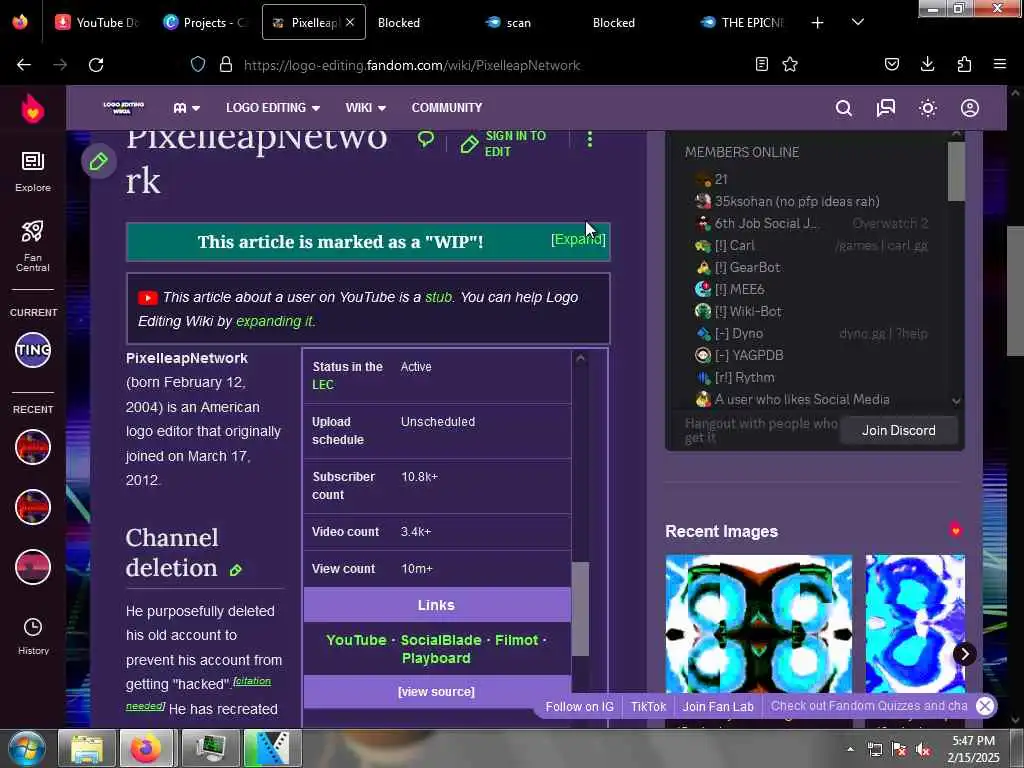
Task: Open the COMMUNITY menu item
Action: tap(447, 108)
